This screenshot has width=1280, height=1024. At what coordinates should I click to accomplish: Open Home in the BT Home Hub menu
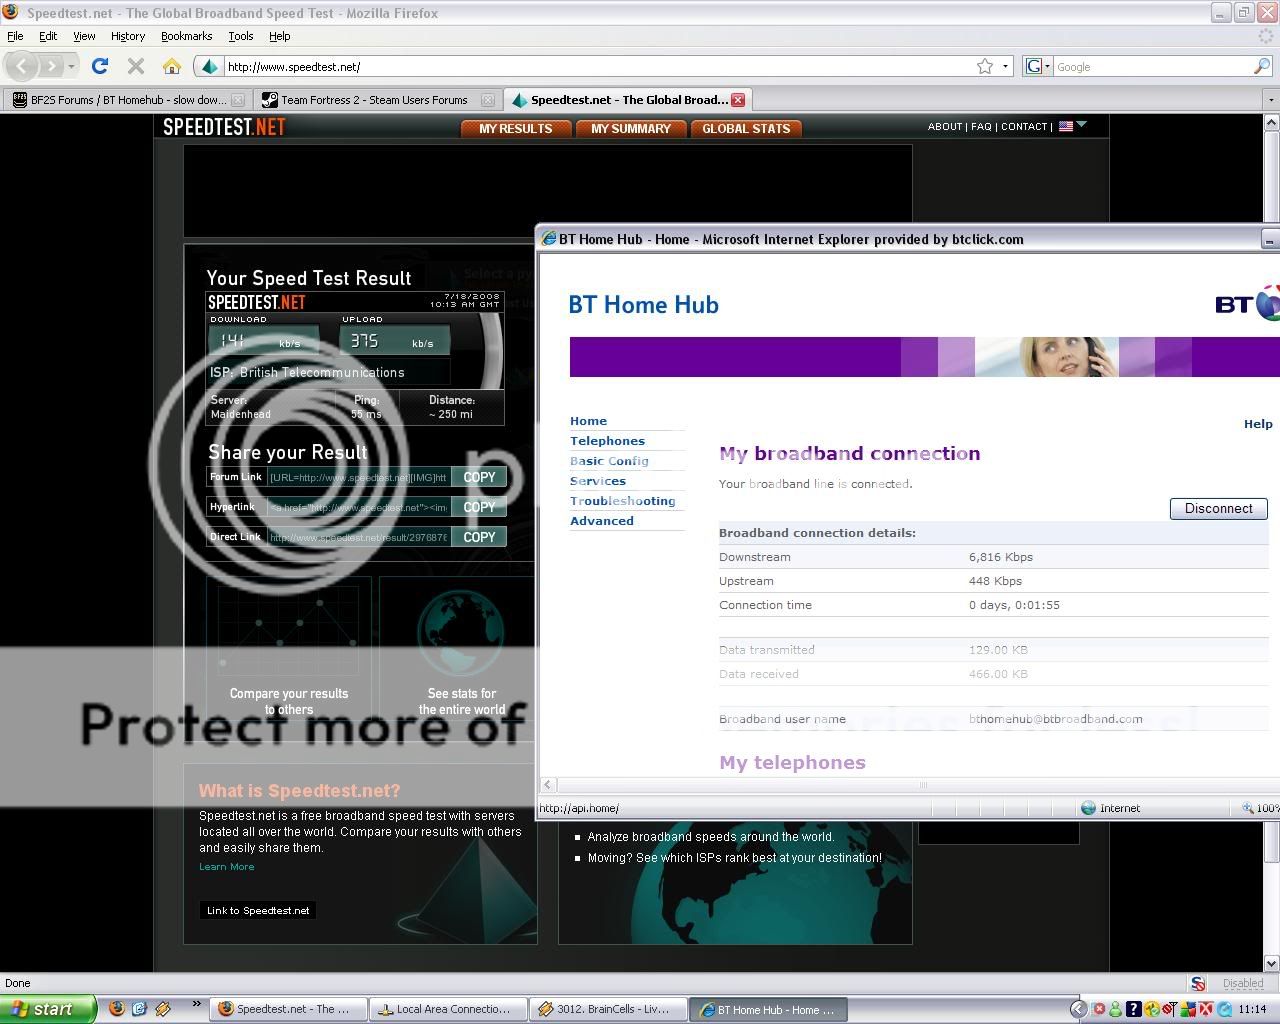click(588, 421)
